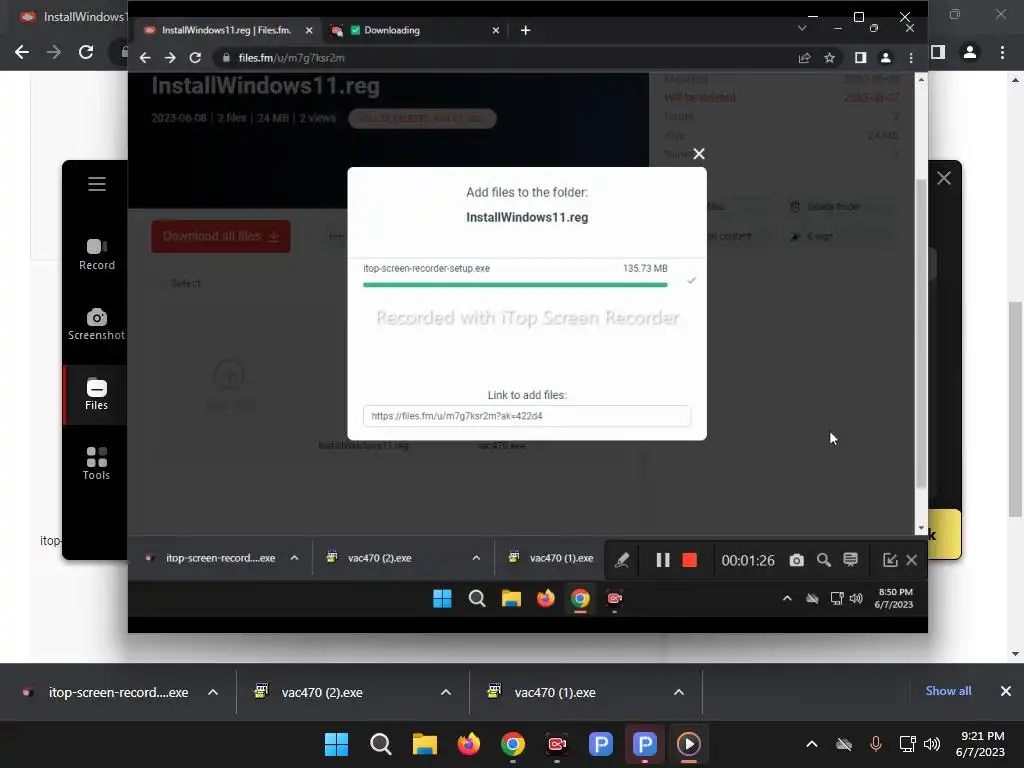1024x768 pixels.
Task: Toggle the side panel in inner browser
Action: click(860, 57)
